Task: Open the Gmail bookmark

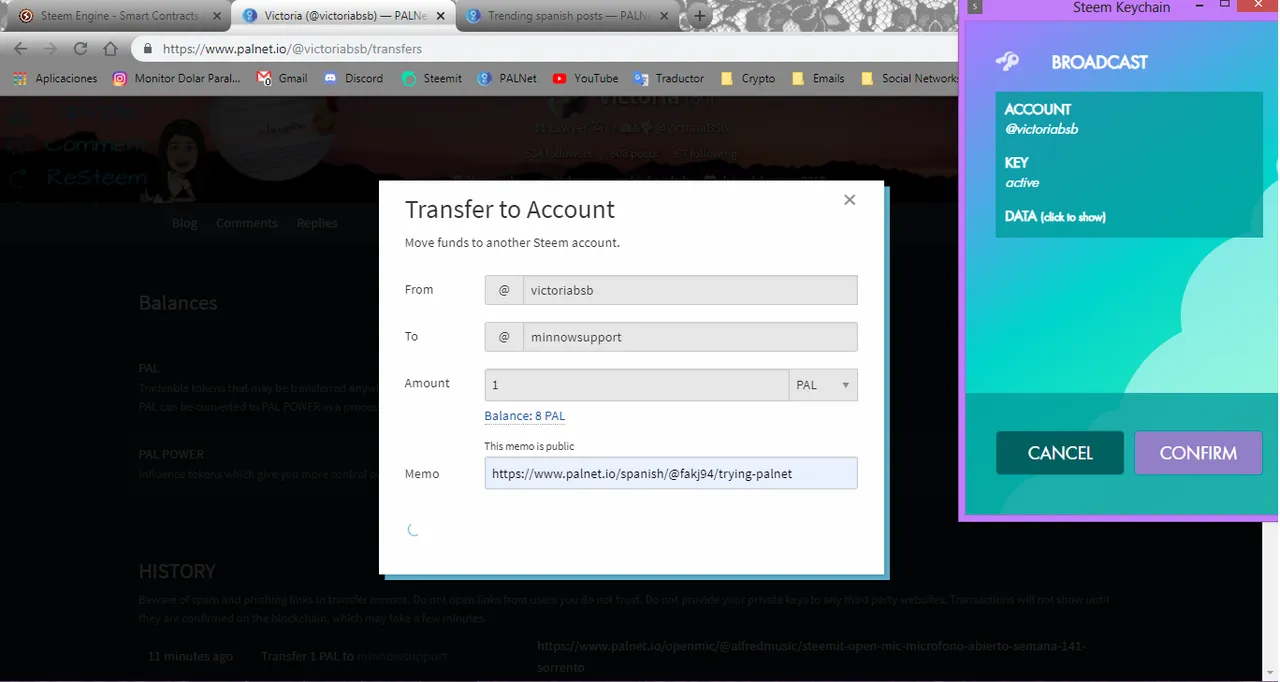Action: [282, 78]
